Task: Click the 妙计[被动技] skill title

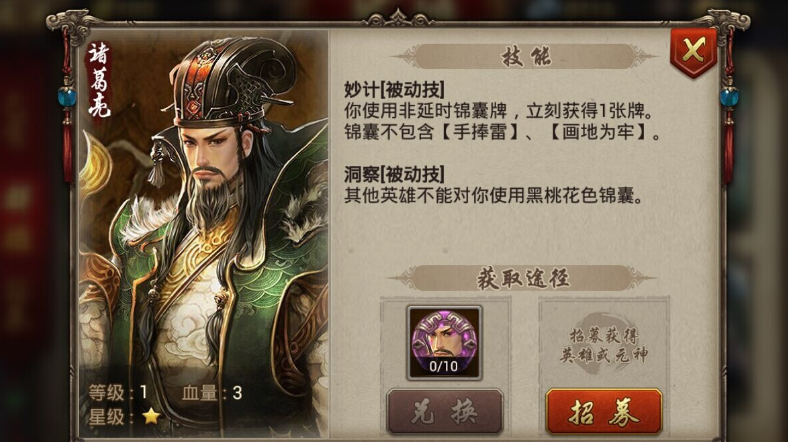Action: click(x=395, y=90)
